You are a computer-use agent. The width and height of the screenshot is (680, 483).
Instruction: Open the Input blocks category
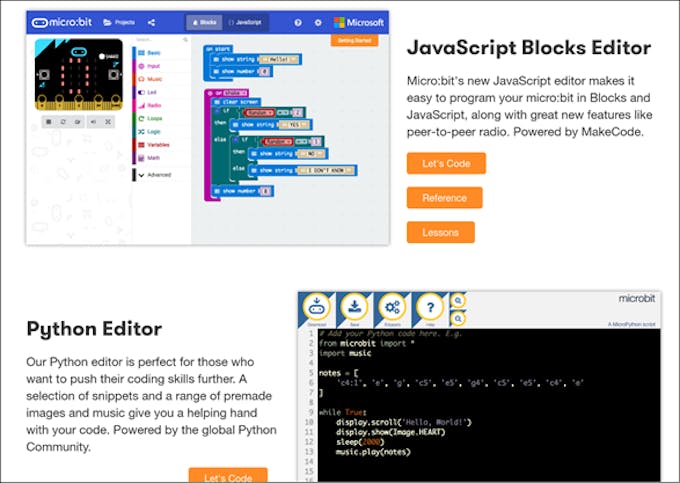[x=161, y=66]
